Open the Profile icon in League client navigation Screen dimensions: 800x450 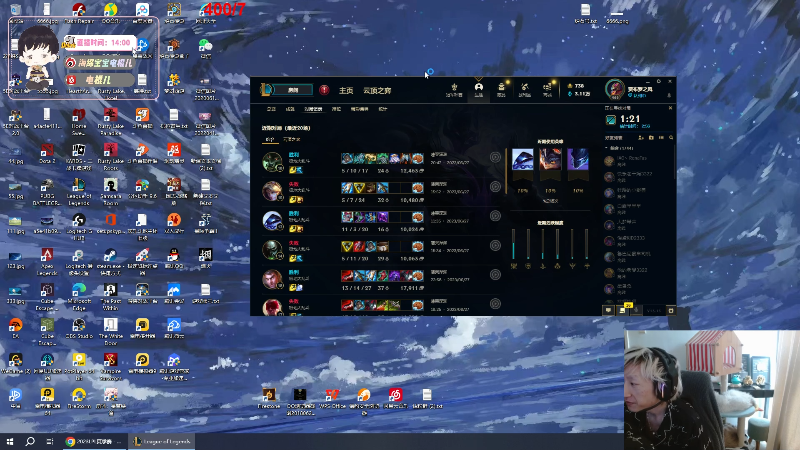479,89
